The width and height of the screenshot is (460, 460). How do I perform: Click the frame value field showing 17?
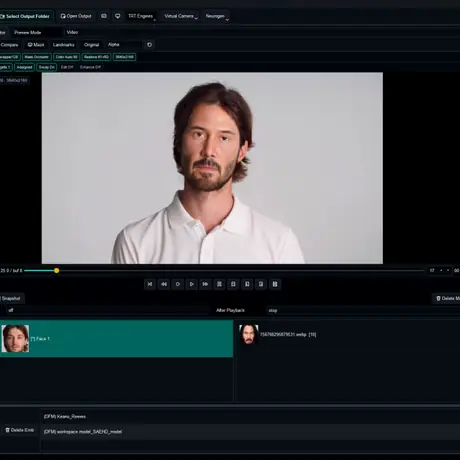432,270
